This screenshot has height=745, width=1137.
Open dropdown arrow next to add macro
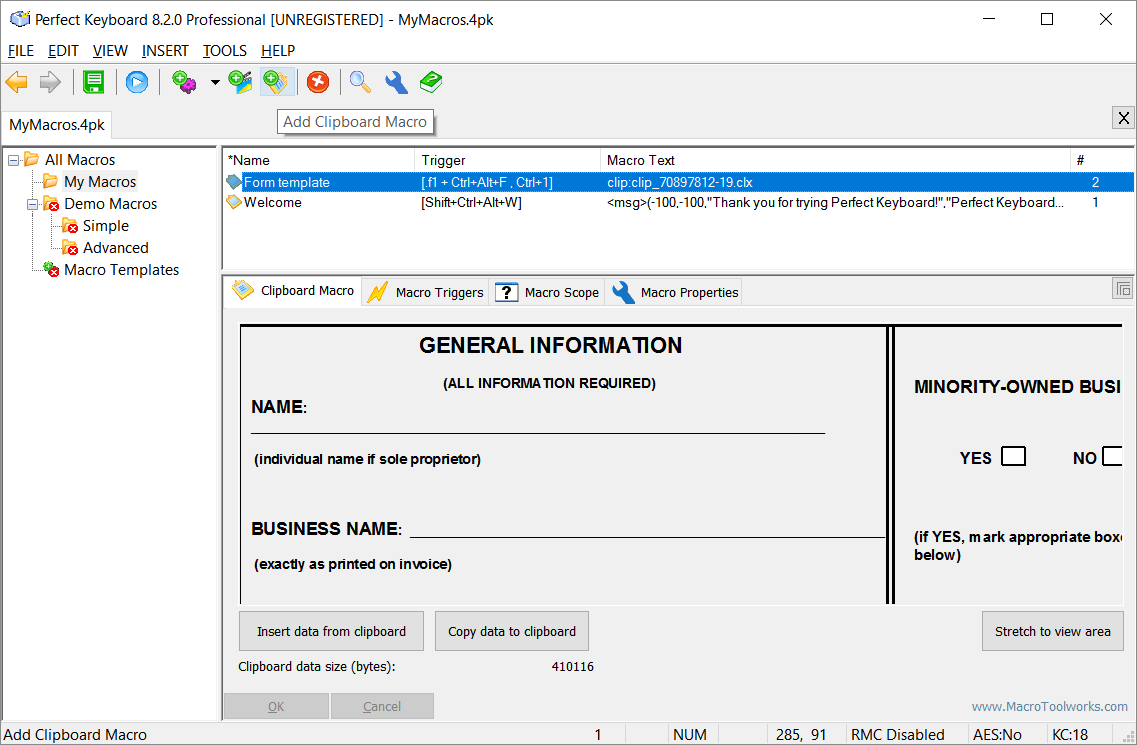[x=214, y=83]
